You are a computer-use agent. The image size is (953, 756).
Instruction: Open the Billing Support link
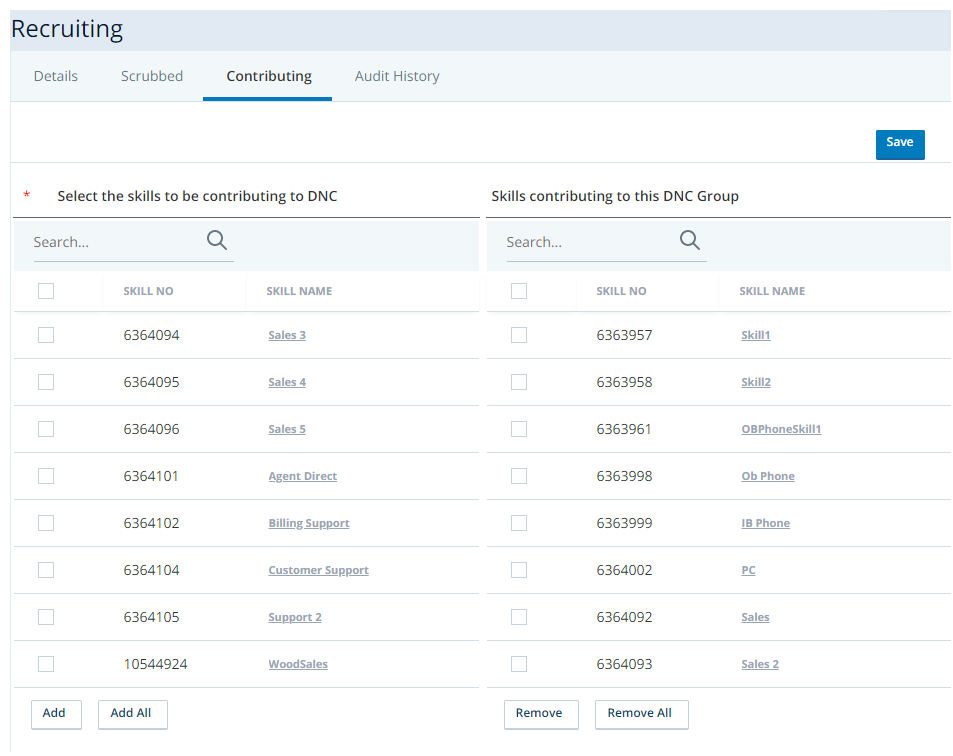coord(309,523)
